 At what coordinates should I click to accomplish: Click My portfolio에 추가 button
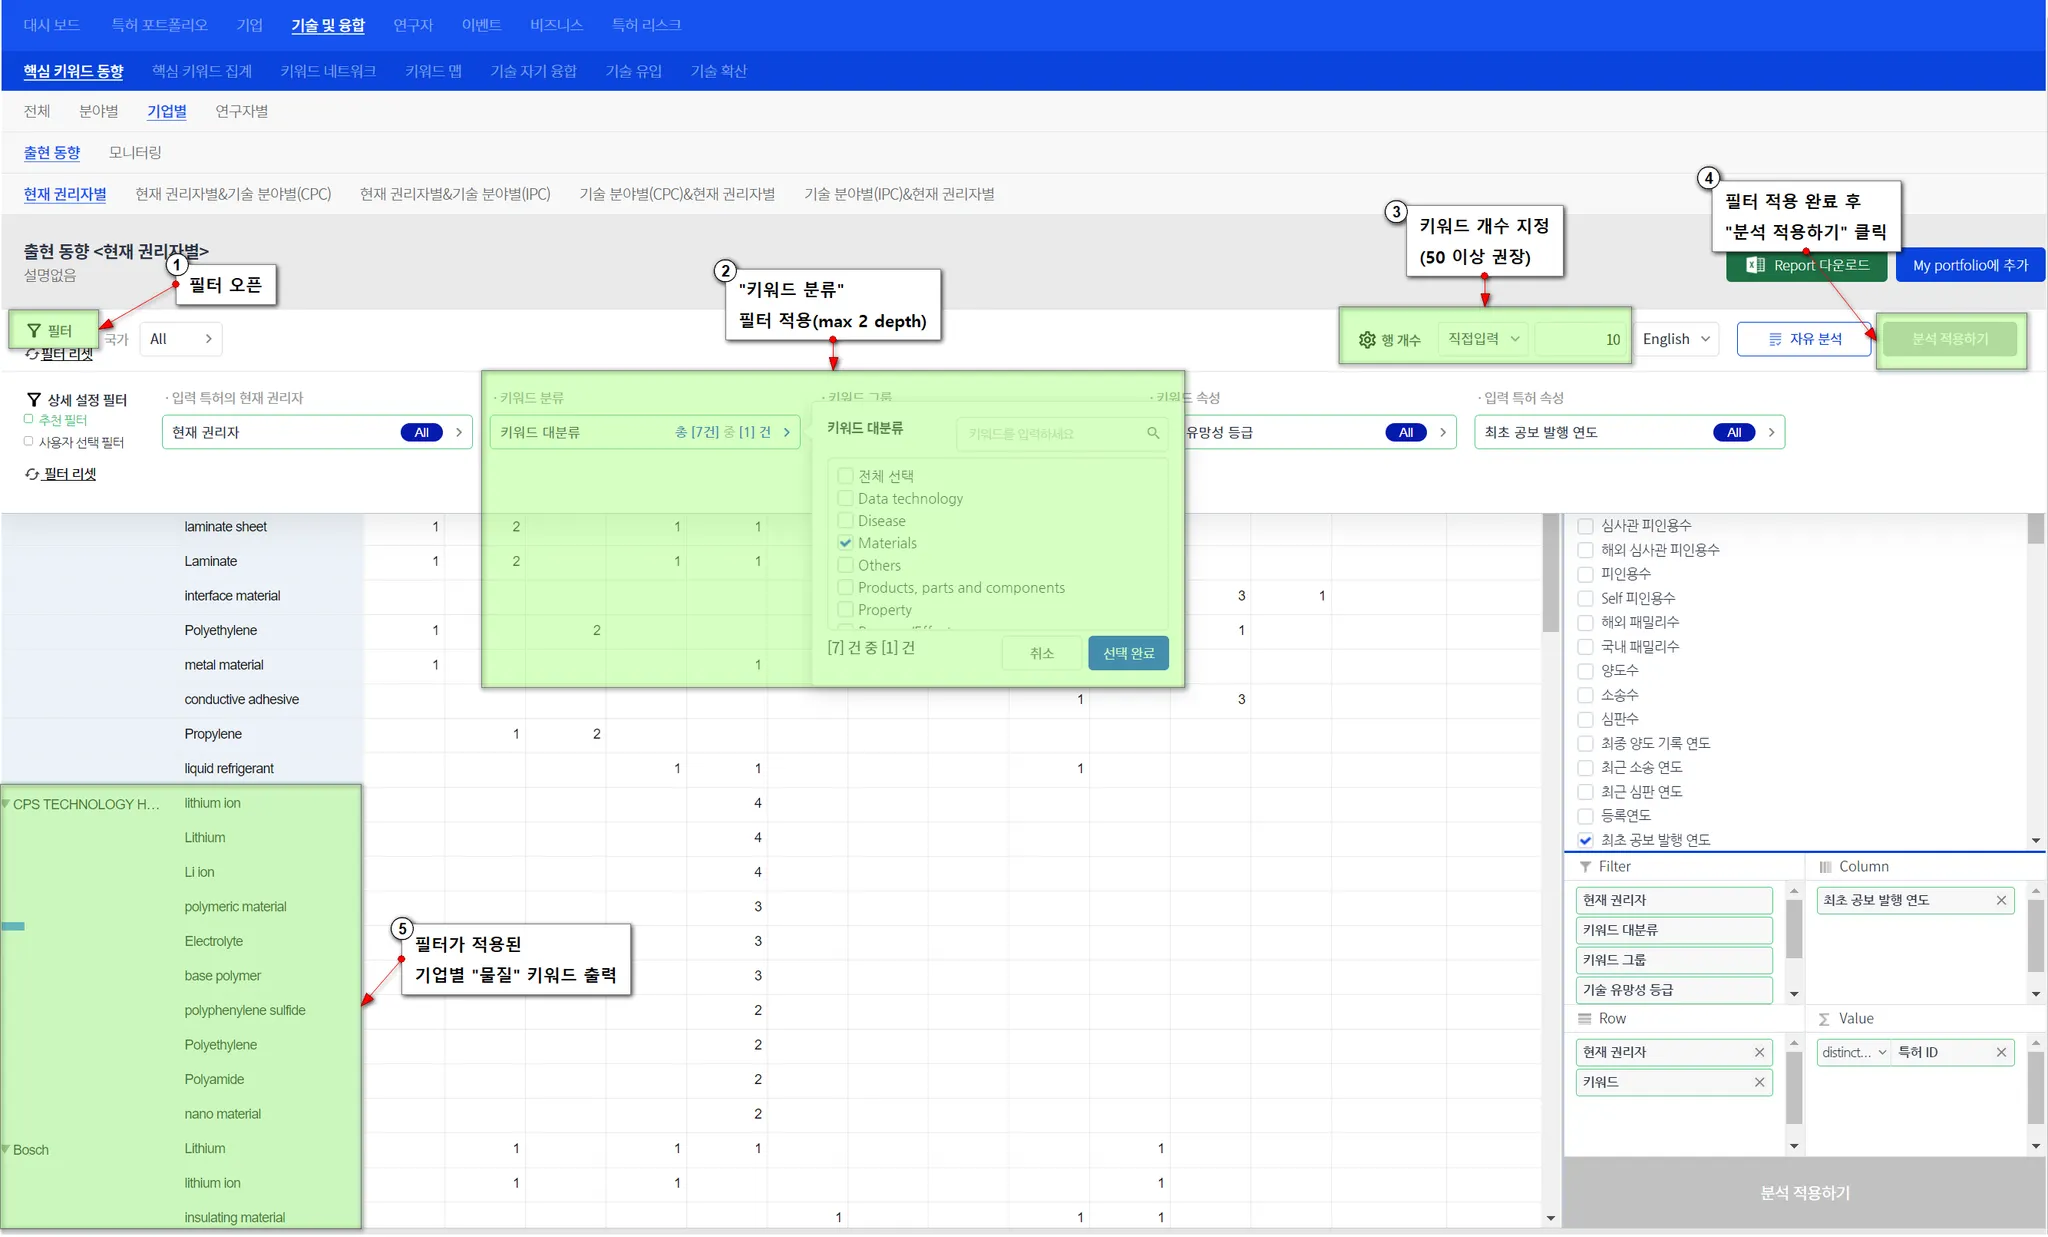(1969, 265)
